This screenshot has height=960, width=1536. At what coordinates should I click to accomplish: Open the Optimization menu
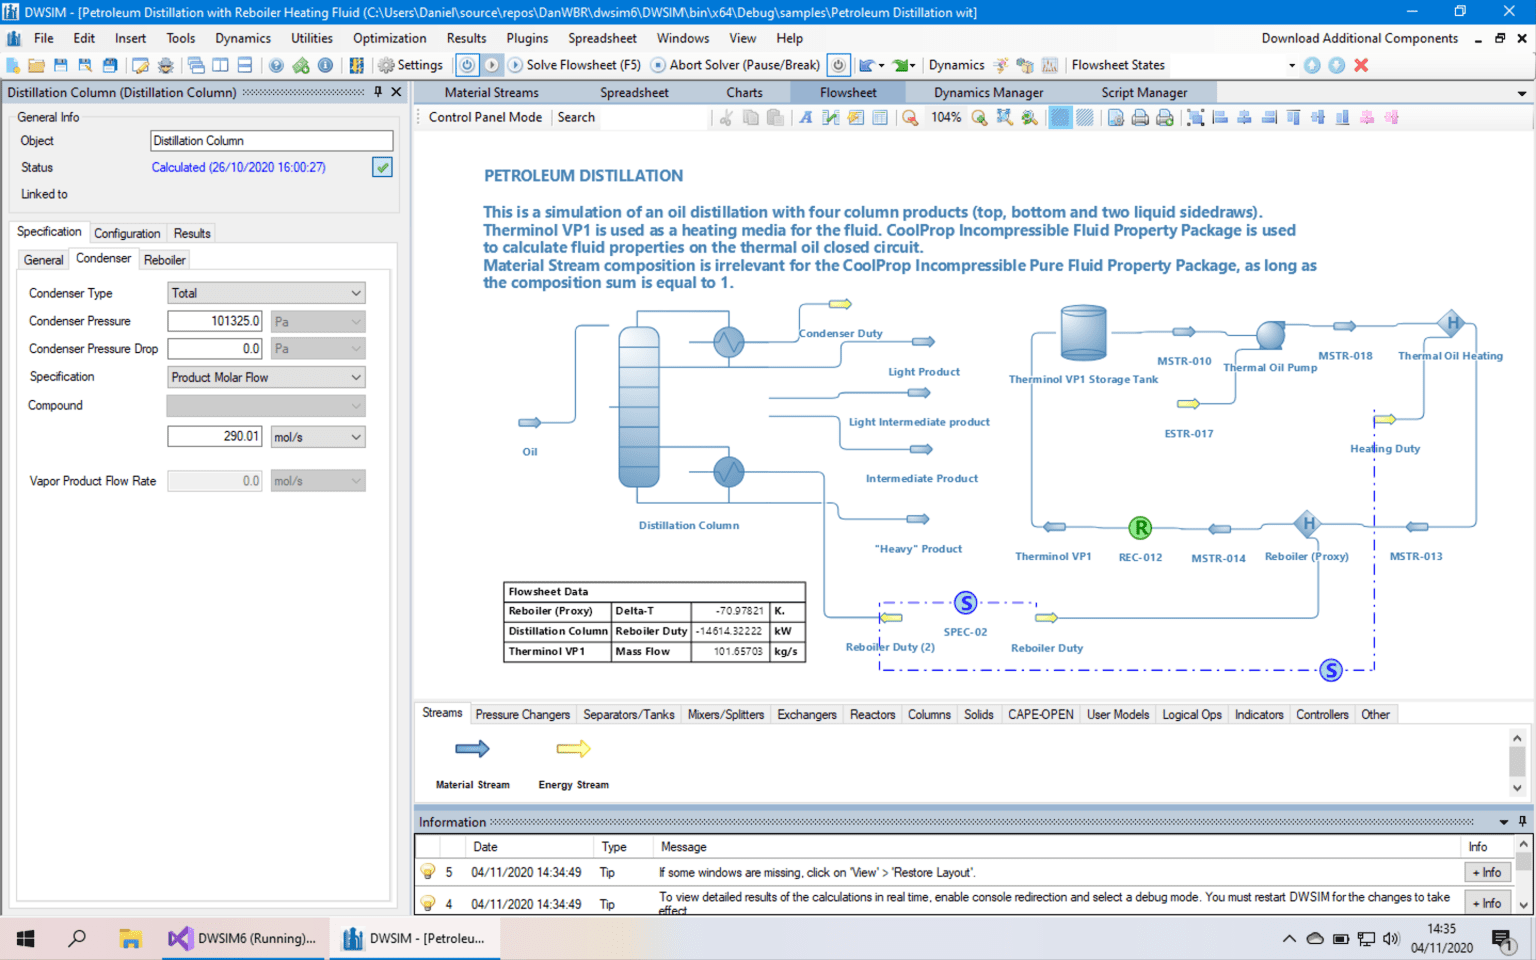(x=389, y=38)
